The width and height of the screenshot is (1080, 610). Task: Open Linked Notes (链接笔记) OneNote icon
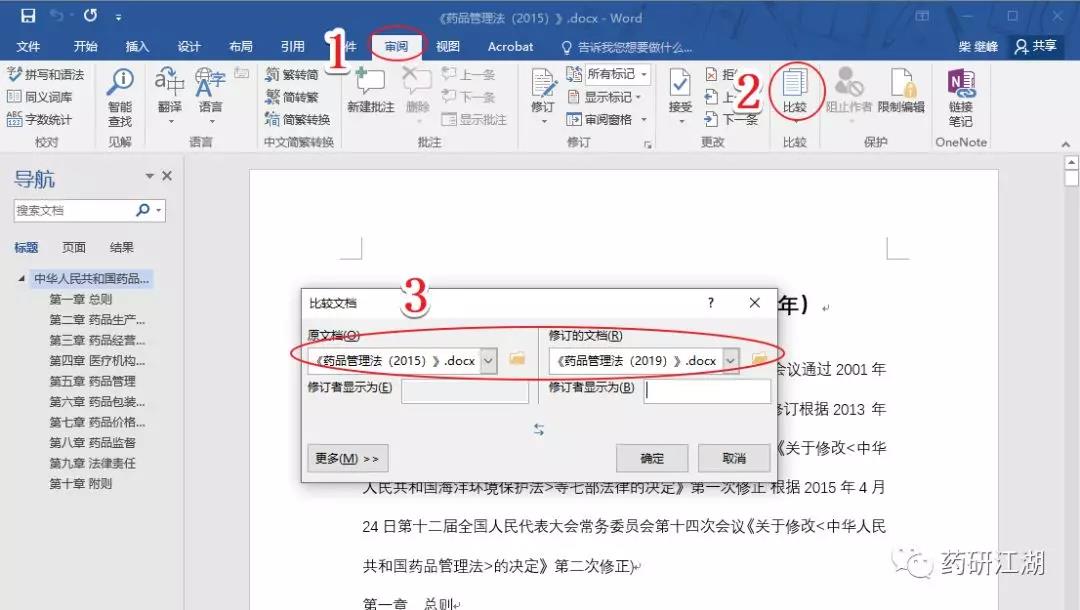click(960, 97)
